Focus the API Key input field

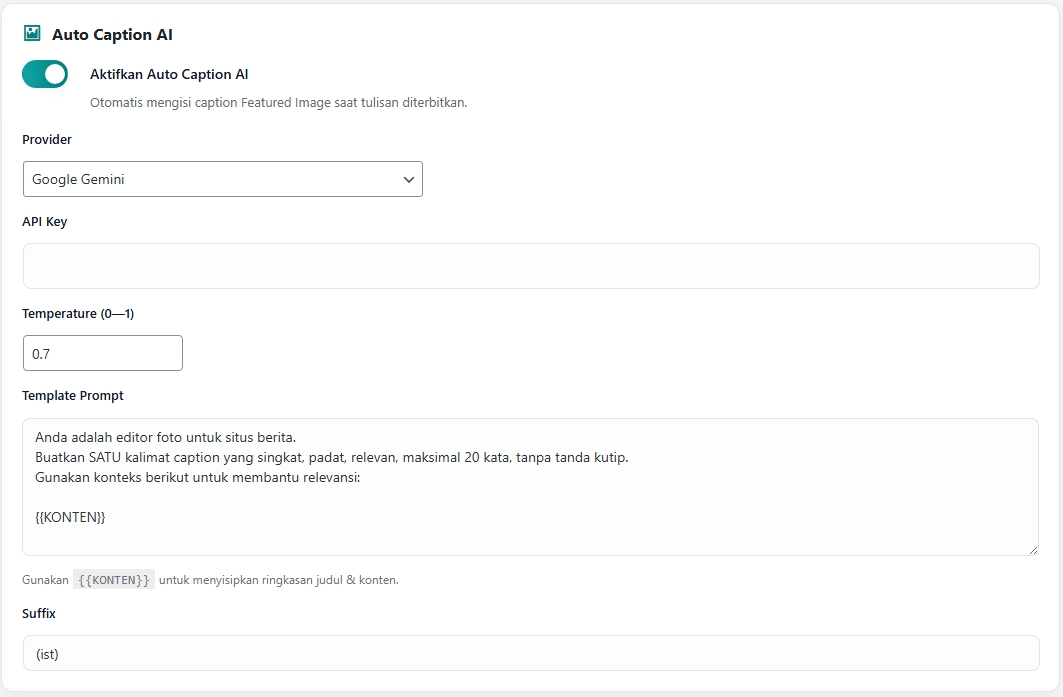pyautogui.click(x=530, y=266)
